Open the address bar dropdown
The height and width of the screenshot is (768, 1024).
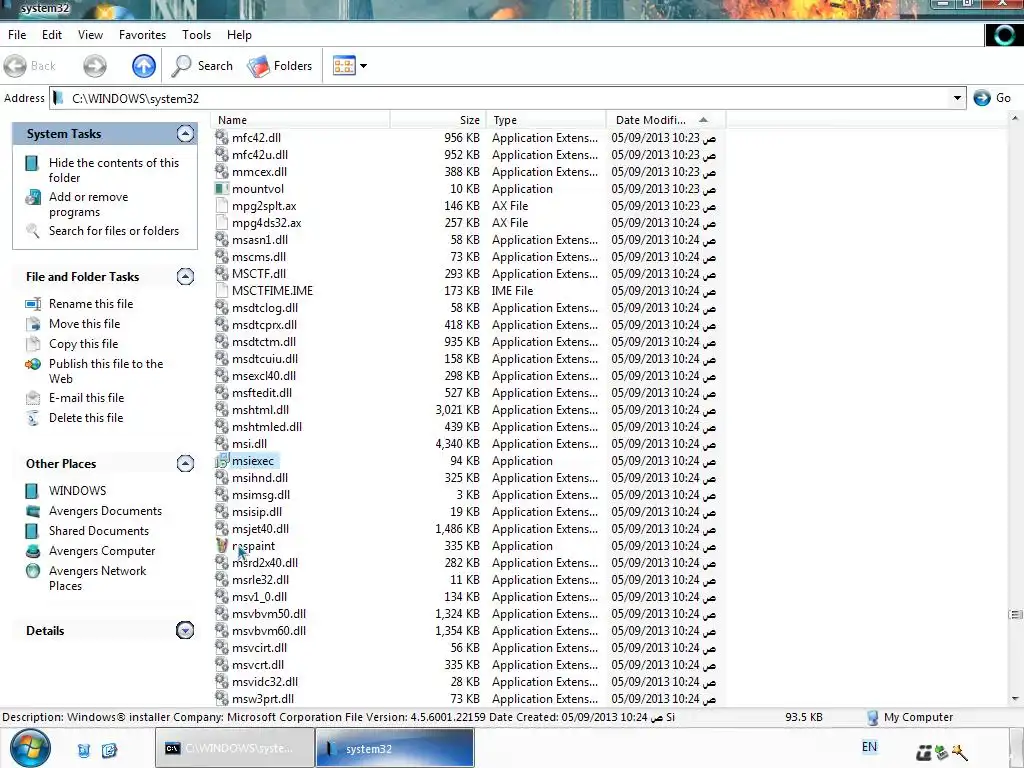(957, 99)
